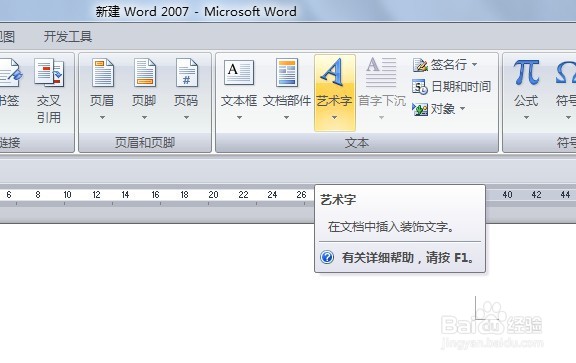The height and width of the screenshot is (363, 576).
Task: Click the tooltip title 艺术字
Action: [338, 200]
